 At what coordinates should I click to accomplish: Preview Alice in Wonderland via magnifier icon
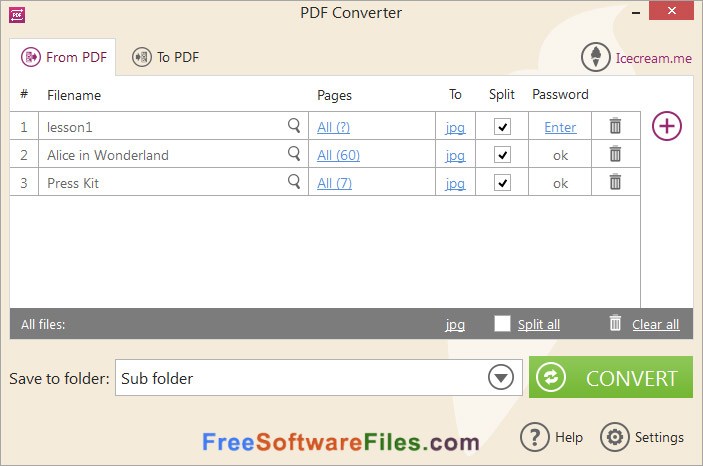click(x=294, y=153)
